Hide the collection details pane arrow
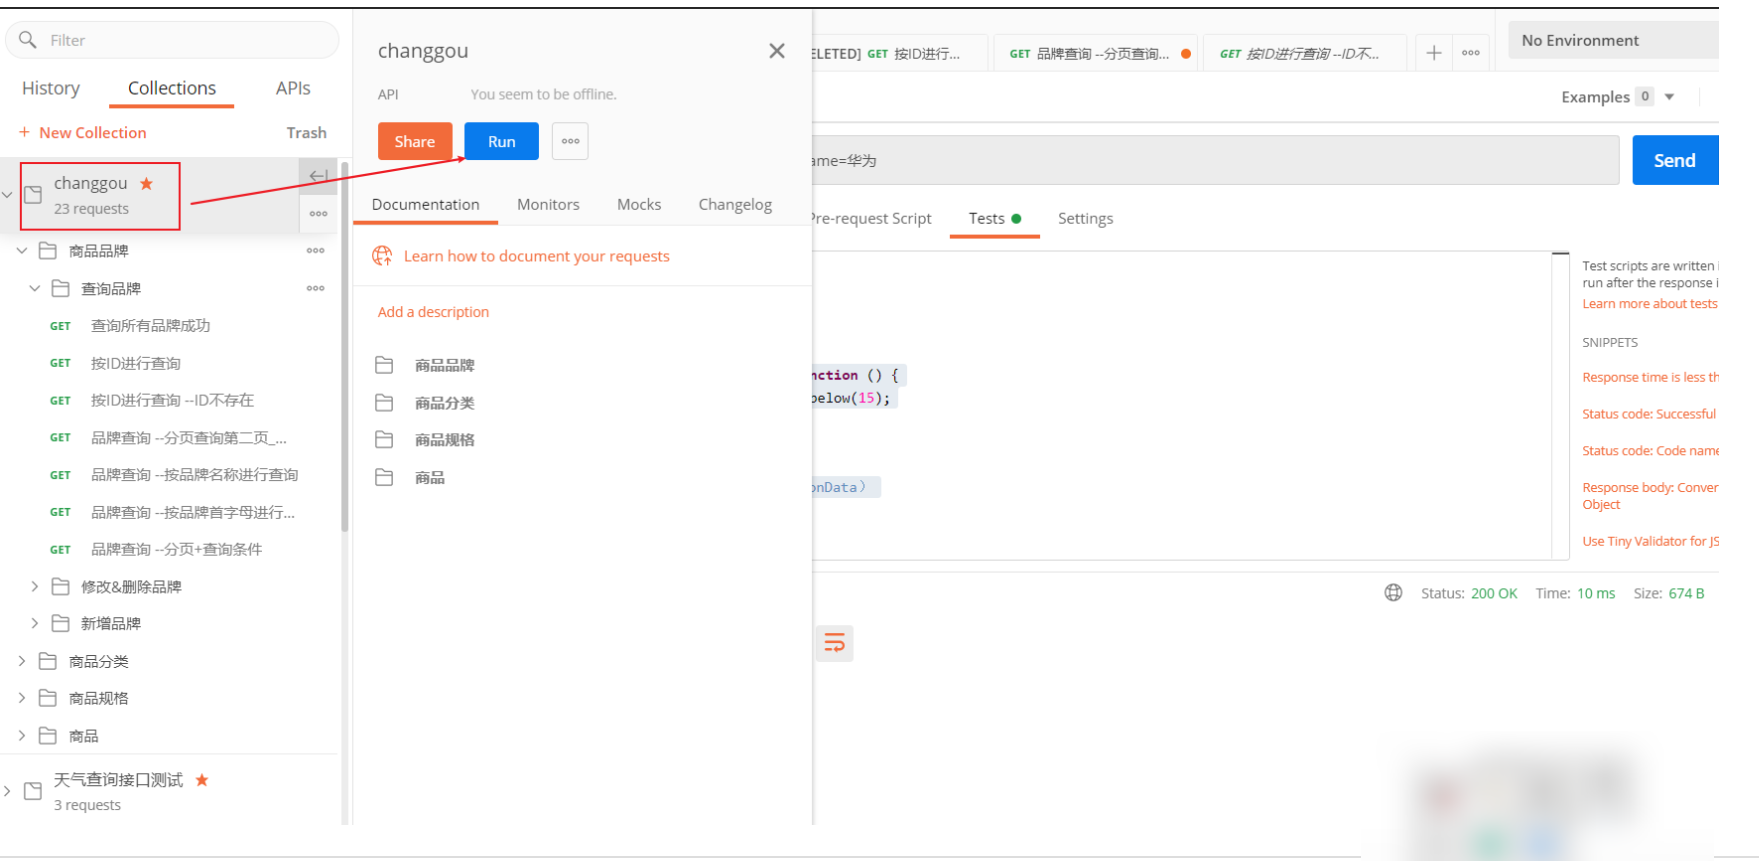Viewport: 1759px width, 861px height. coord(318,176)
